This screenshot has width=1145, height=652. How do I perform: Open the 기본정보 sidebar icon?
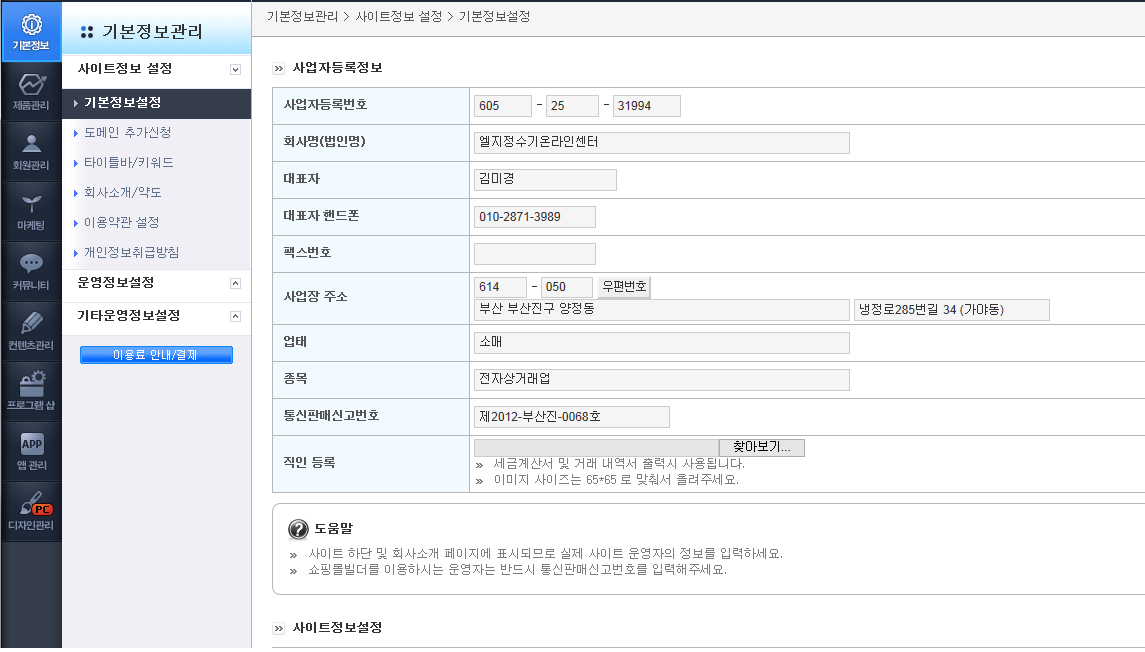point(31,32)
